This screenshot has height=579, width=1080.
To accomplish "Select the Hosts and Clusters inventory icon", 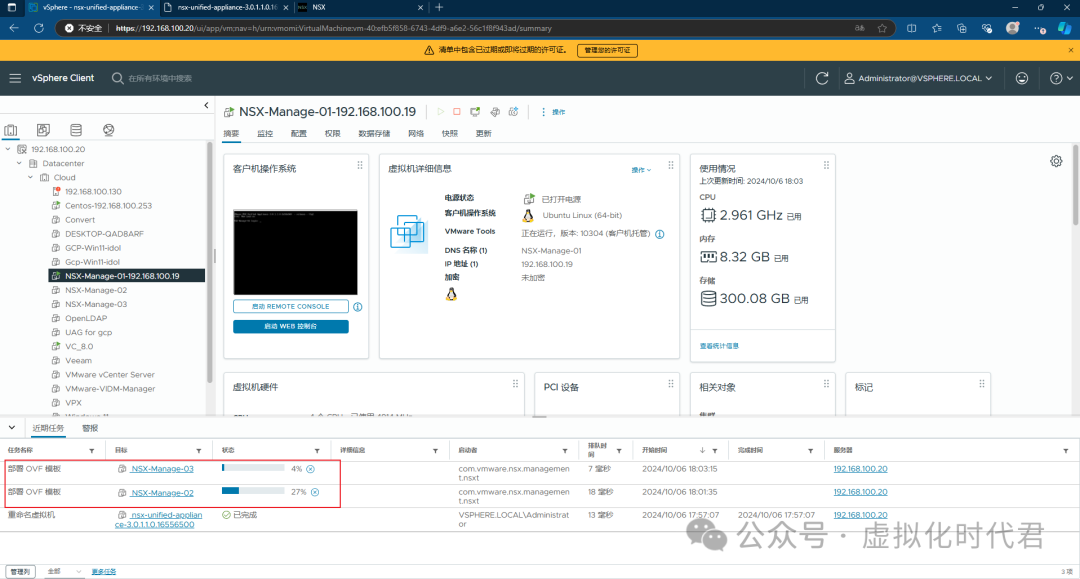I will pos(11,130).
